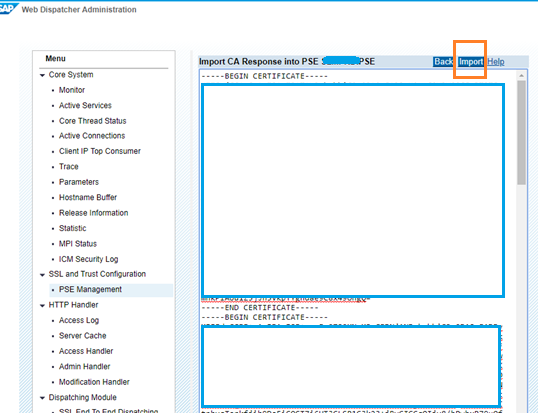This screenshot has height=414, width=538.
Task: Click the certificate textarea scrollbar thumb
Action: pyautogui.click(x=522, y=133)
